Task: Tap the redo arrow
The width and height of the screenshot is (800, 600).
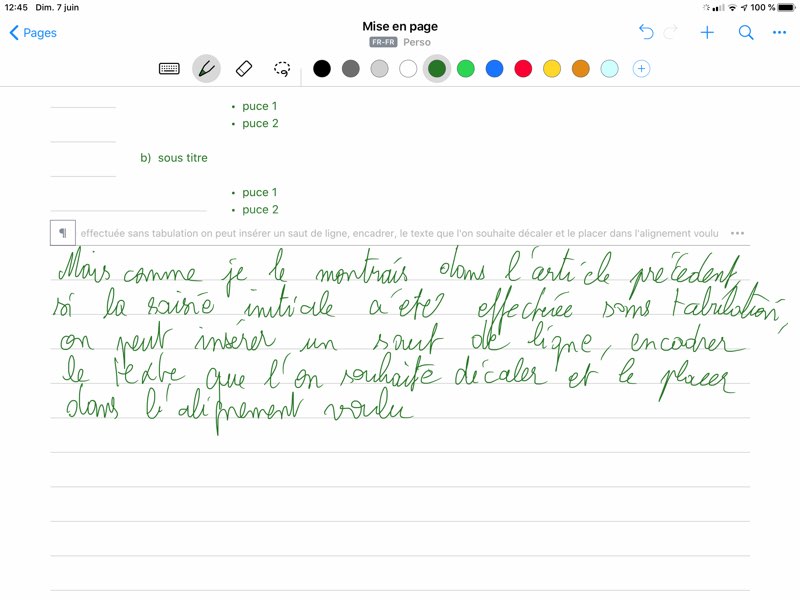Action: (672, 33)
